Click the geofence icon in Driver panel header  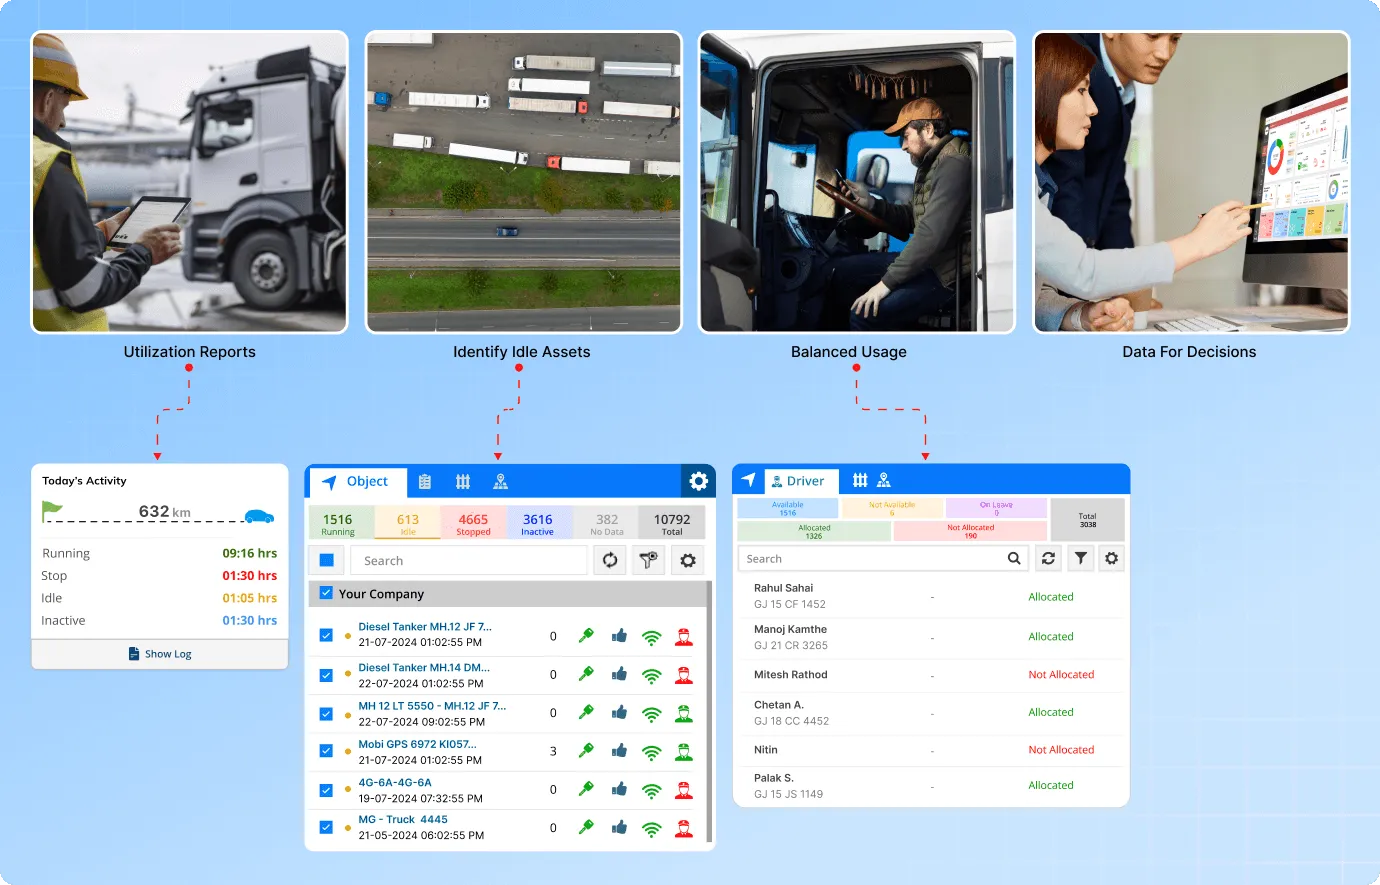tap(860, 481)
